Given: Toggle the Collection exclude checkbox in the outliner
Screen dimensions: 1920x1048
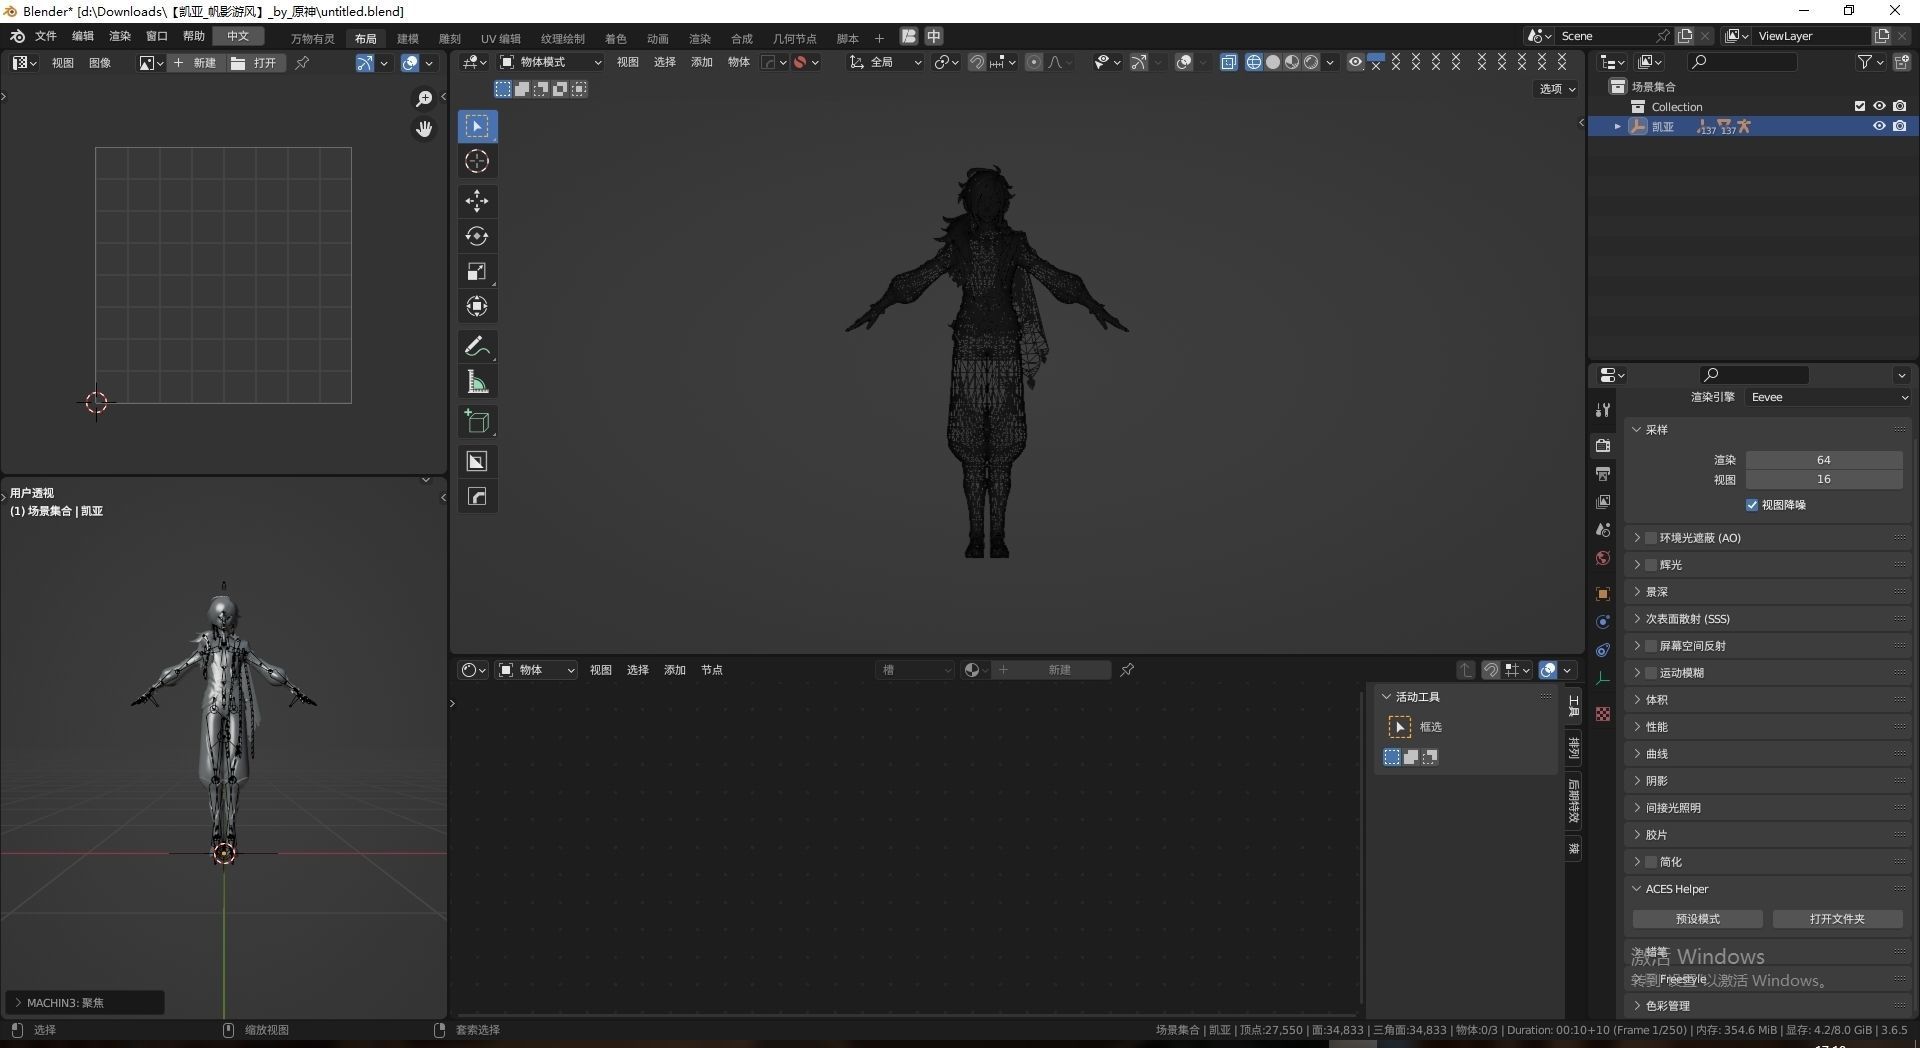Looking at the screenshot, I should pos(1860,106).
